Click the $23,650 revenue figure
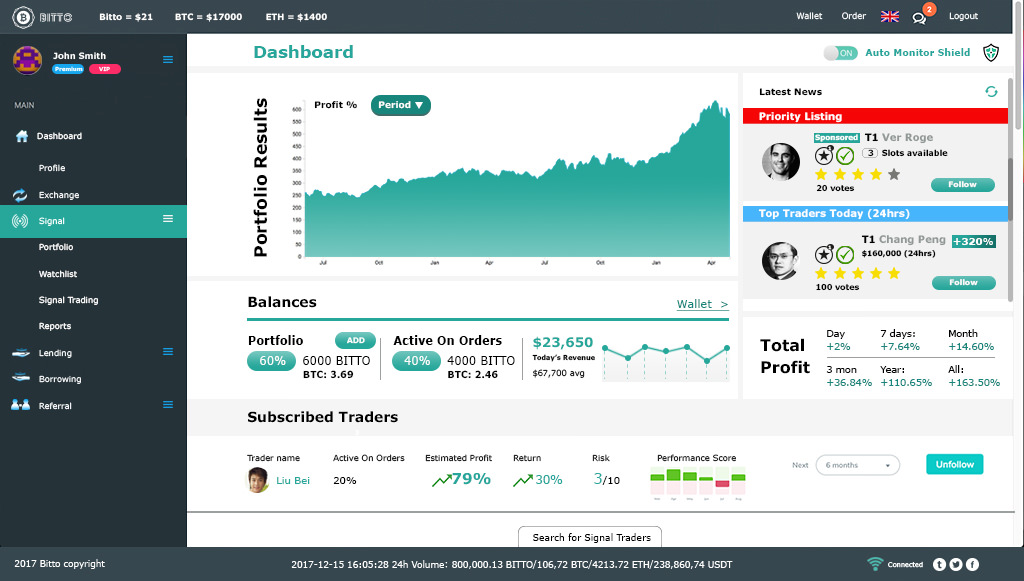Image resolution: width=1024 pixels, height=581 pixels. coord(563,343)
